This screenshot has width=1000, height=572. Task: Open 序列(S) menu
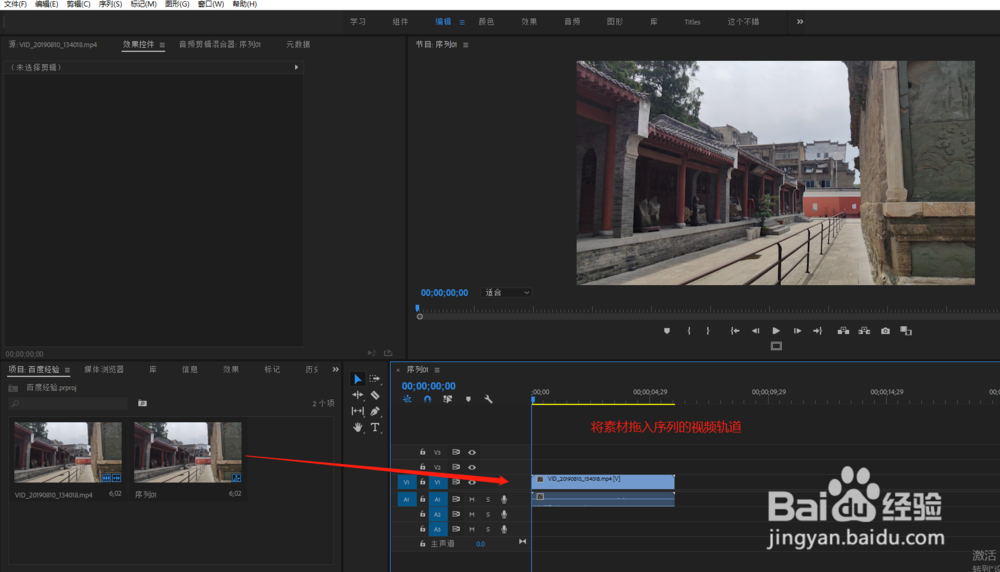tap(110, 4)
